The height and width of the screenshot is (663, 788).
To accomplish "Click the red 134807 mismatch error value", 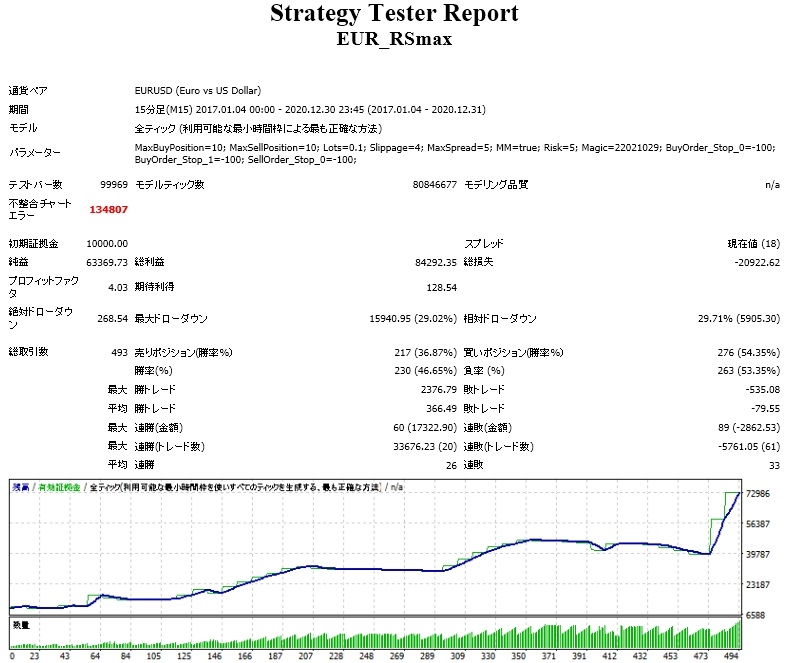I will pyautogui.click(x=109, y=209).
